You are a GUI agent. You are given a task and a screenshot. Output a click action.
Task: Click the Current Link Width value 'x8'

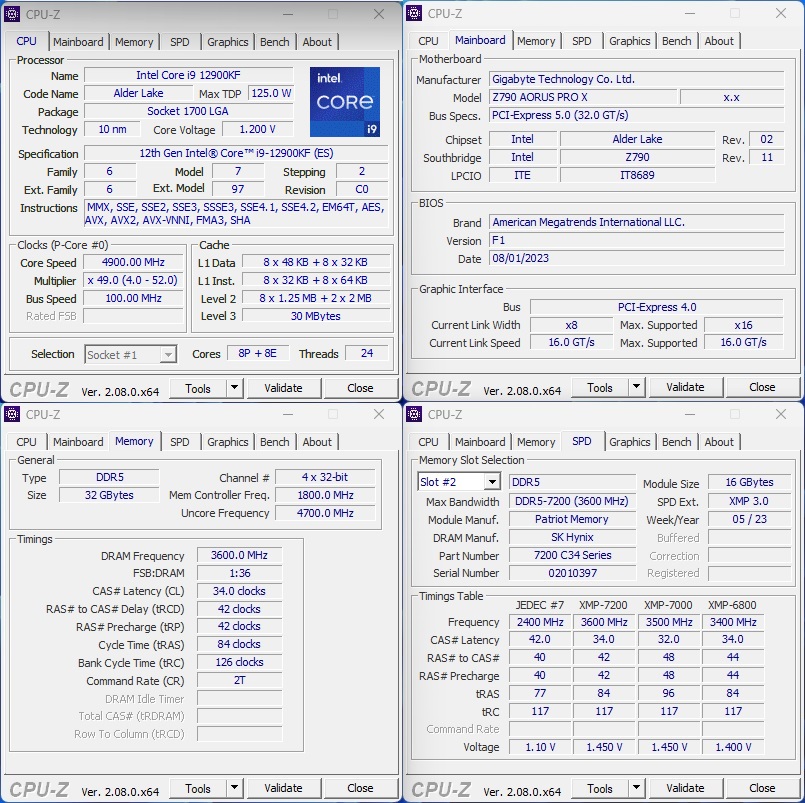click(571, 325)
